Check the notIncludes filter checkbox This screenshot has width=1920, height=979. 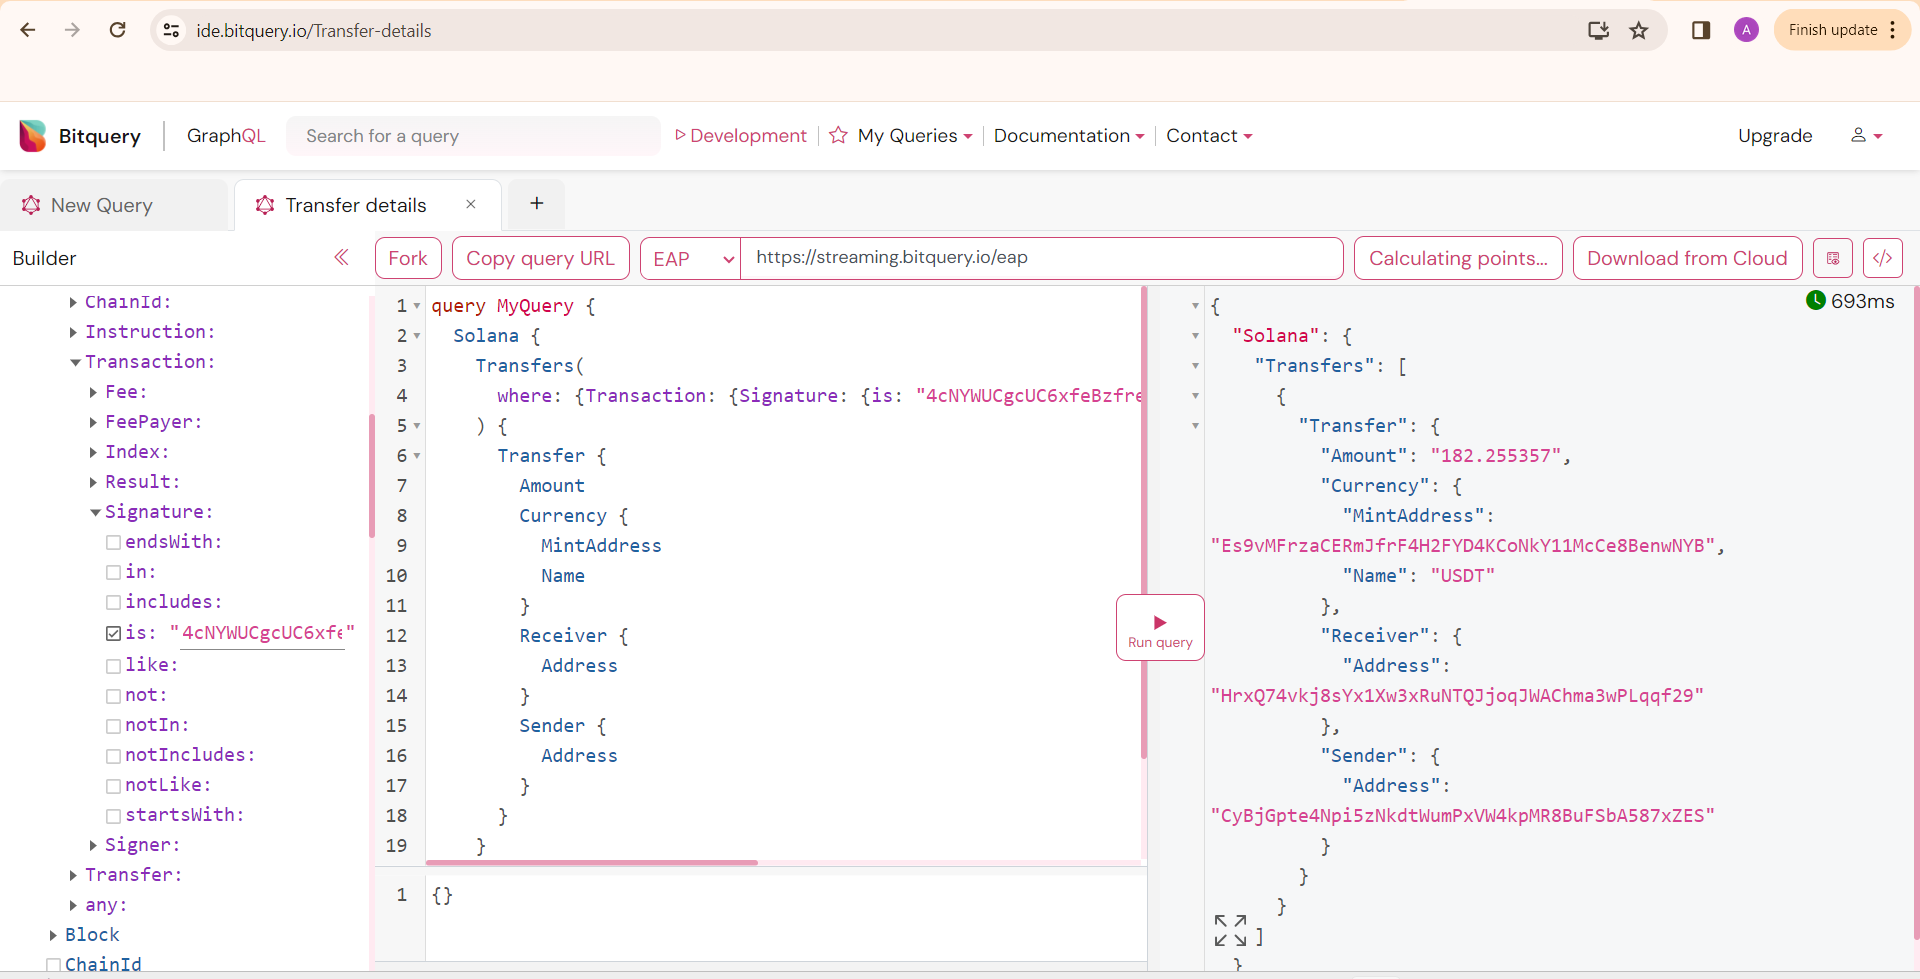(x=114, y=756)
